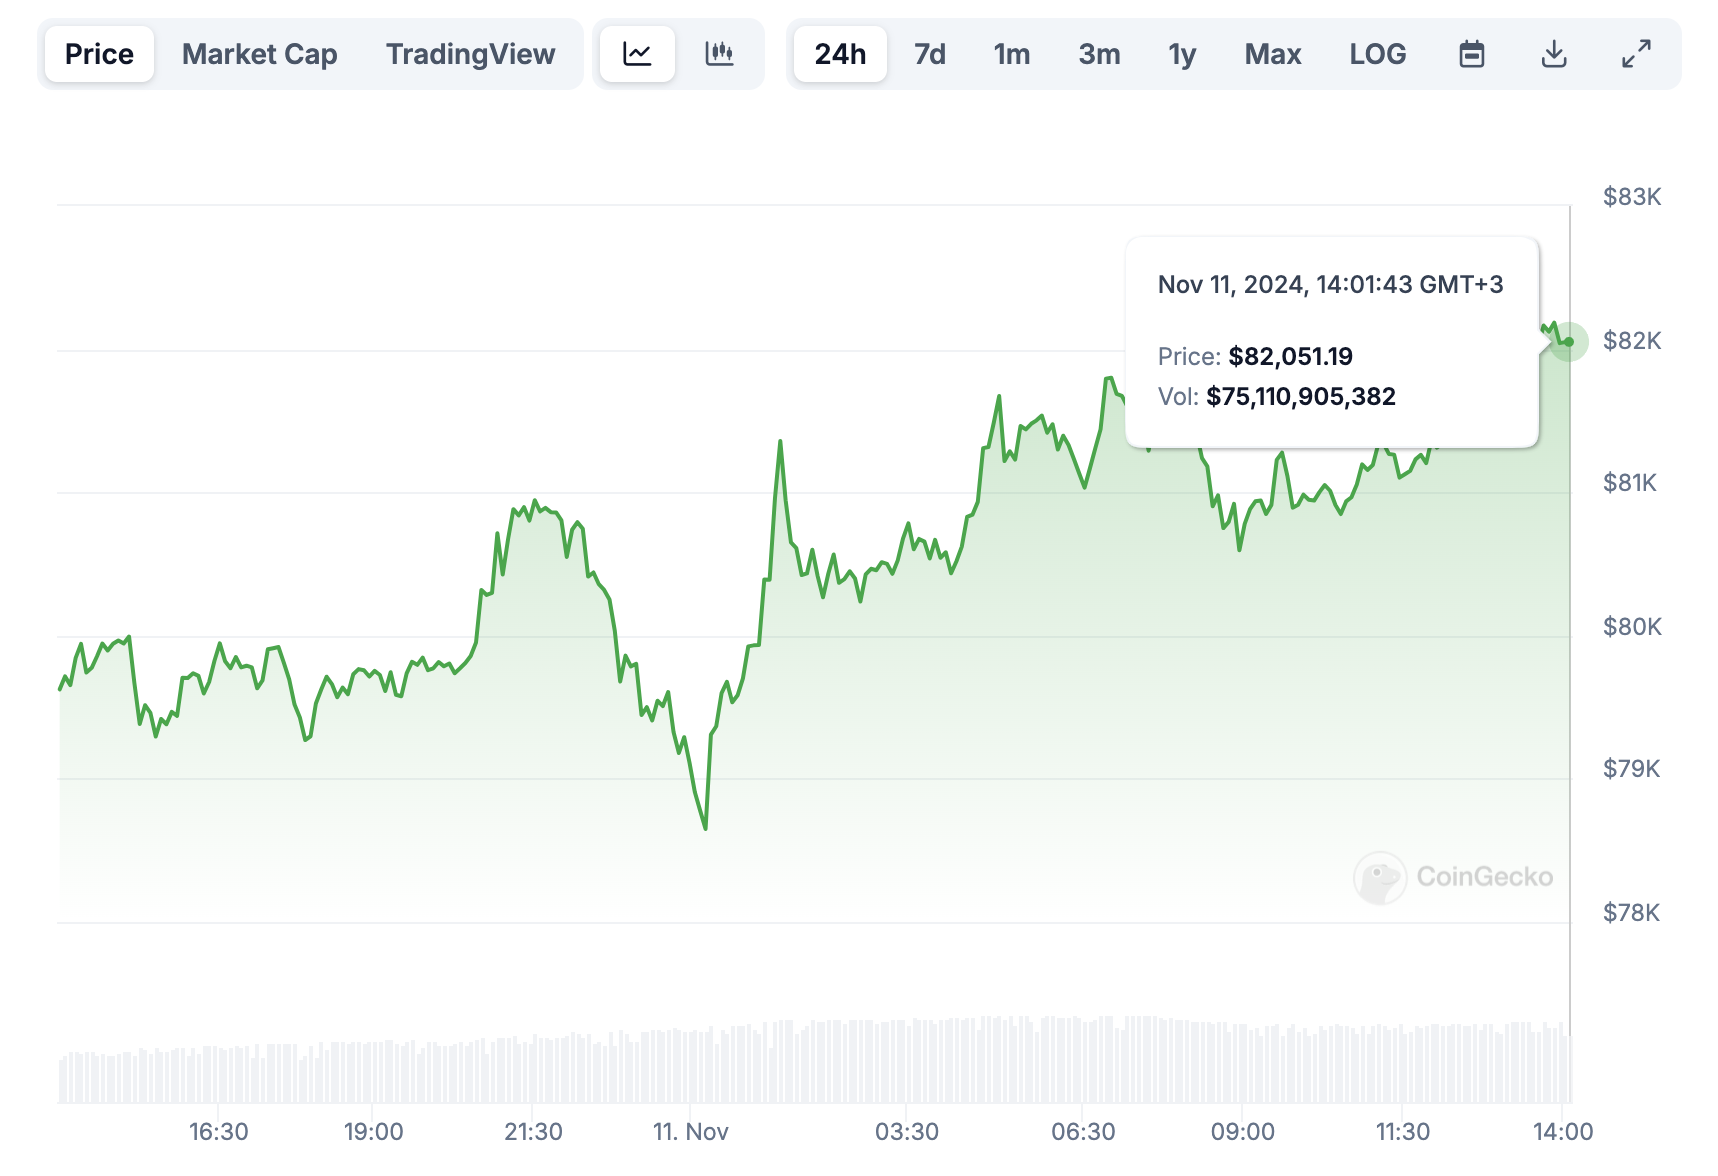Screen dimensions: 1718x1176
Task: Click the CoinGecko watermark logo
Action: (1453, 877)
